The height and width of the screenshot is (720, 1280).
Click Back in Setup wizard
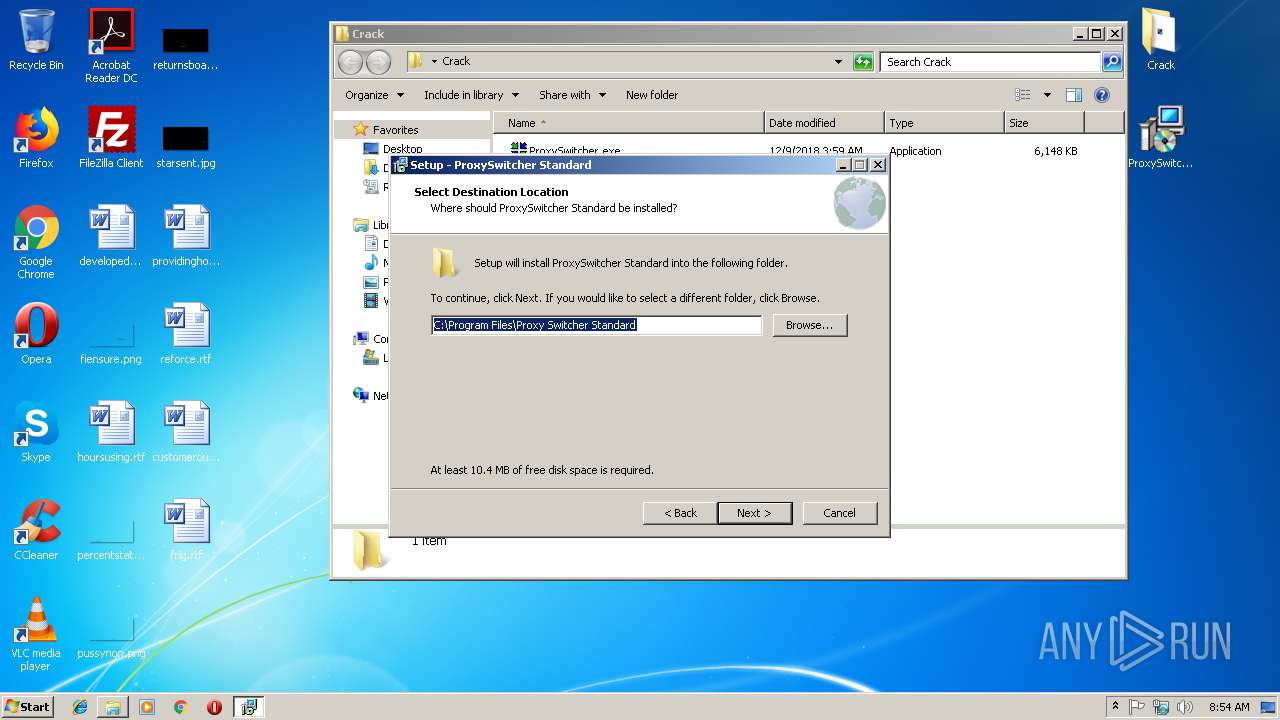(680, 513)
